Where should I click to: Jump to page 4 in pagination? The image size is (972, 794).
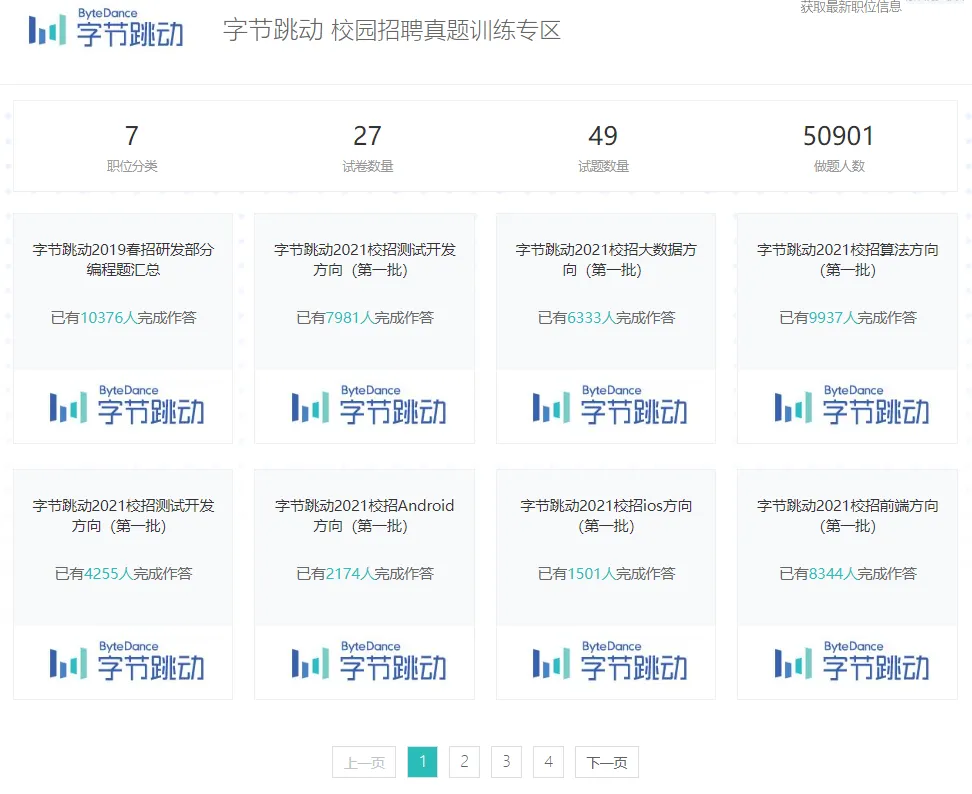[549, 762]
